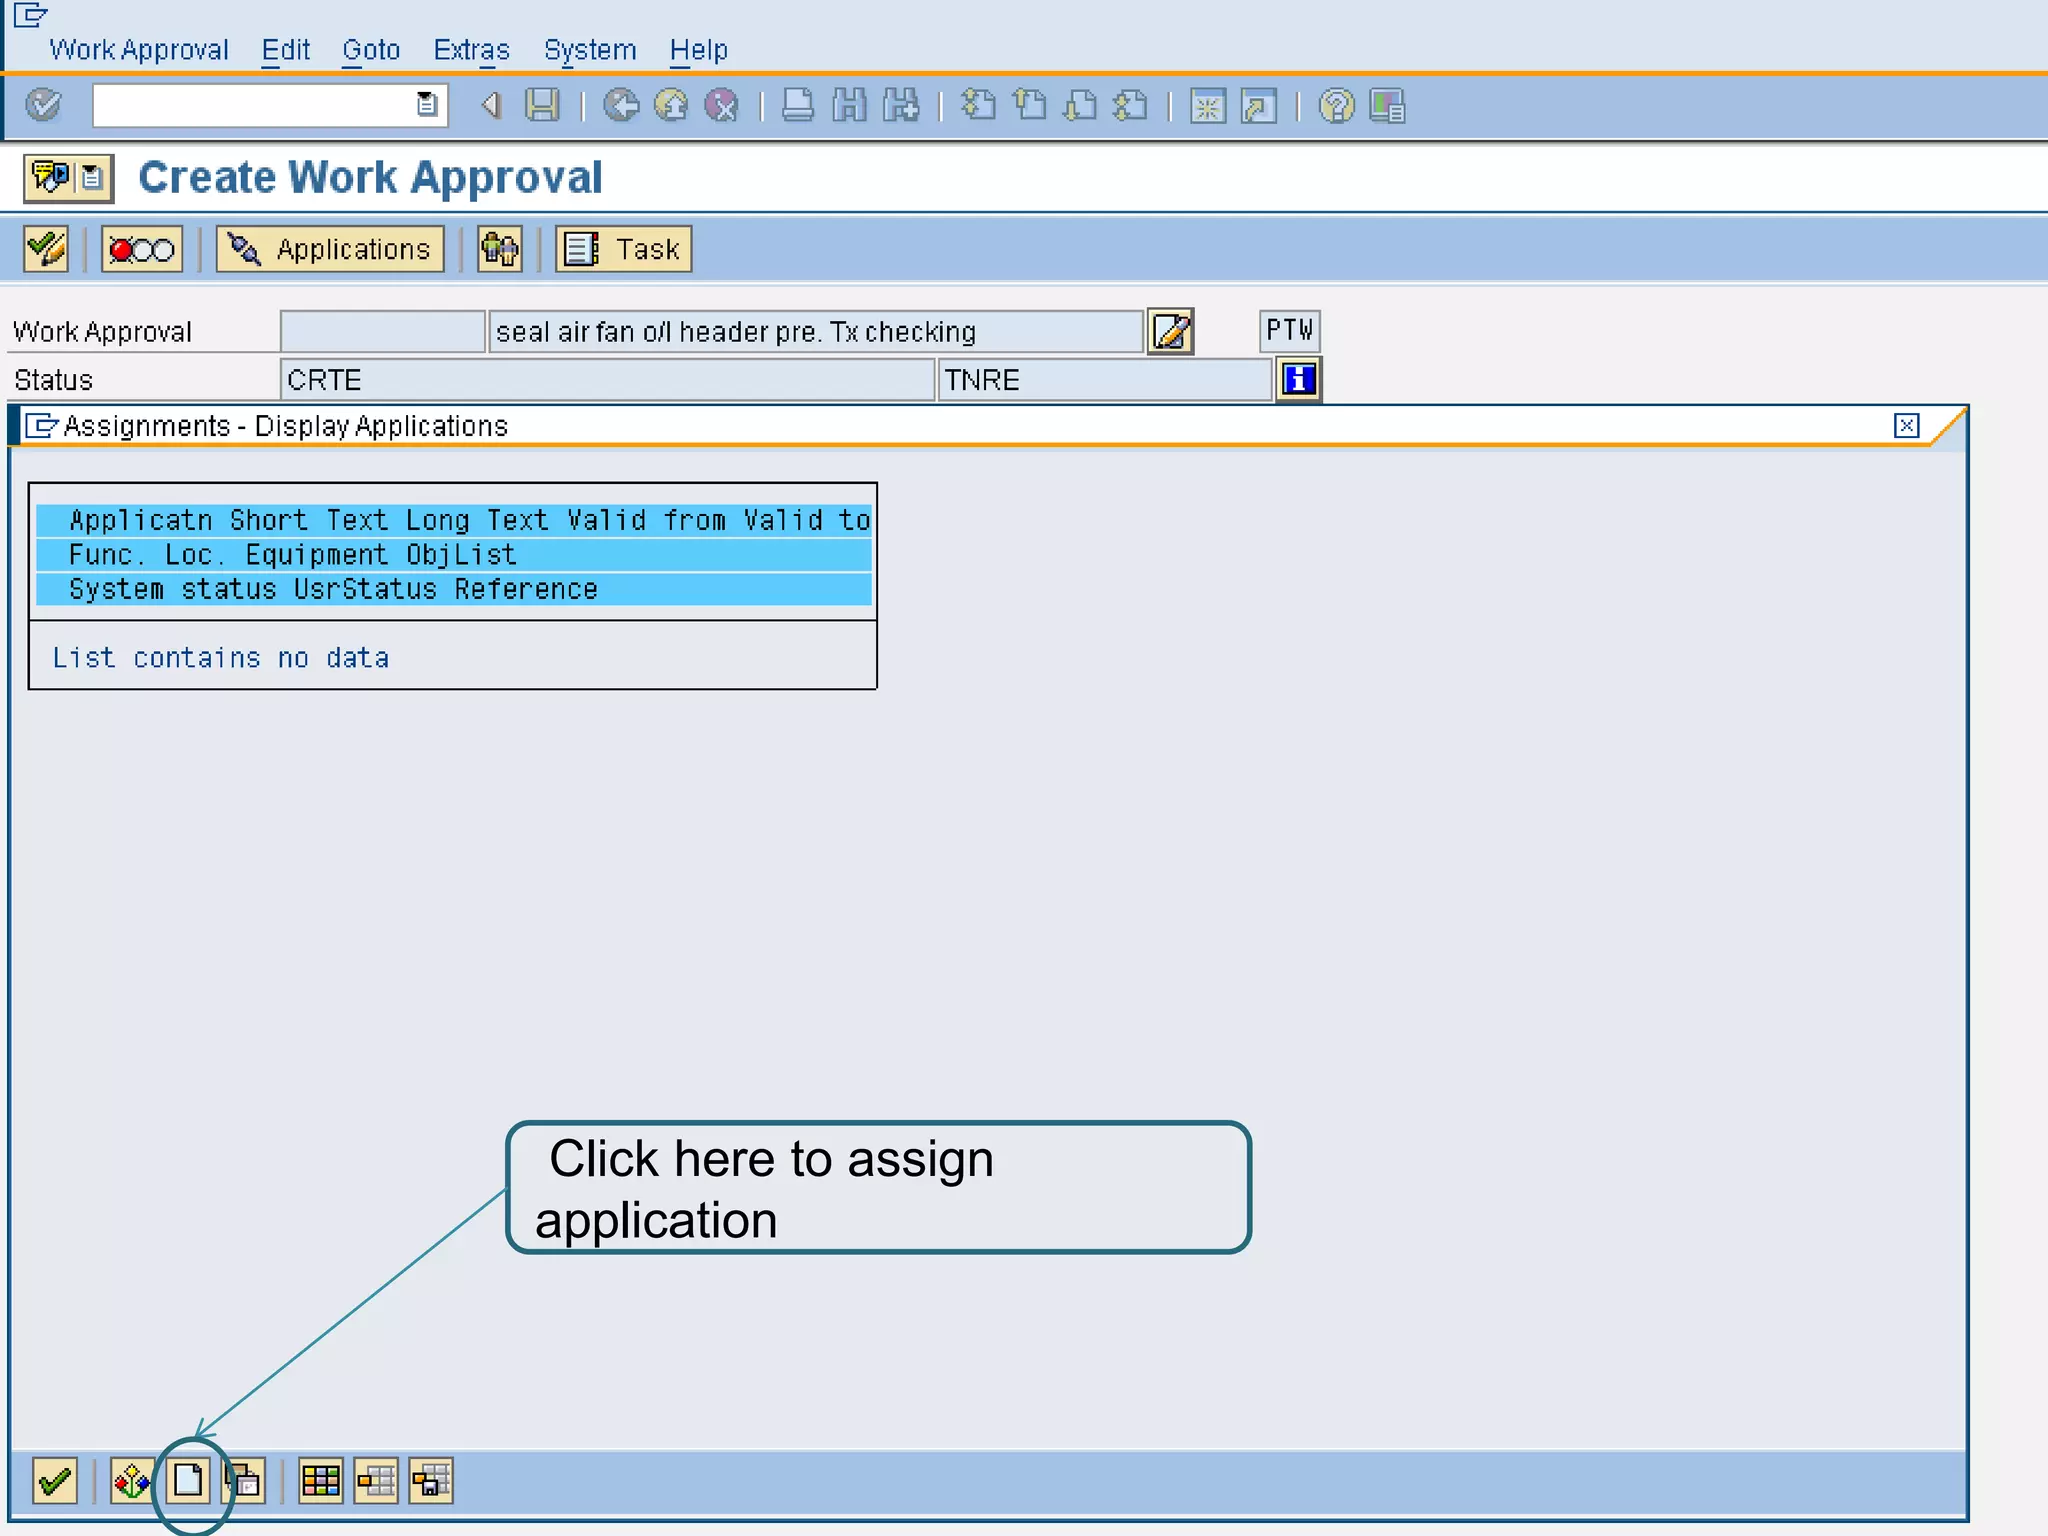The width and height of the screenshot is (2048, 1536).
Task: Open the Help menu
Action: (x=698, y=49)
